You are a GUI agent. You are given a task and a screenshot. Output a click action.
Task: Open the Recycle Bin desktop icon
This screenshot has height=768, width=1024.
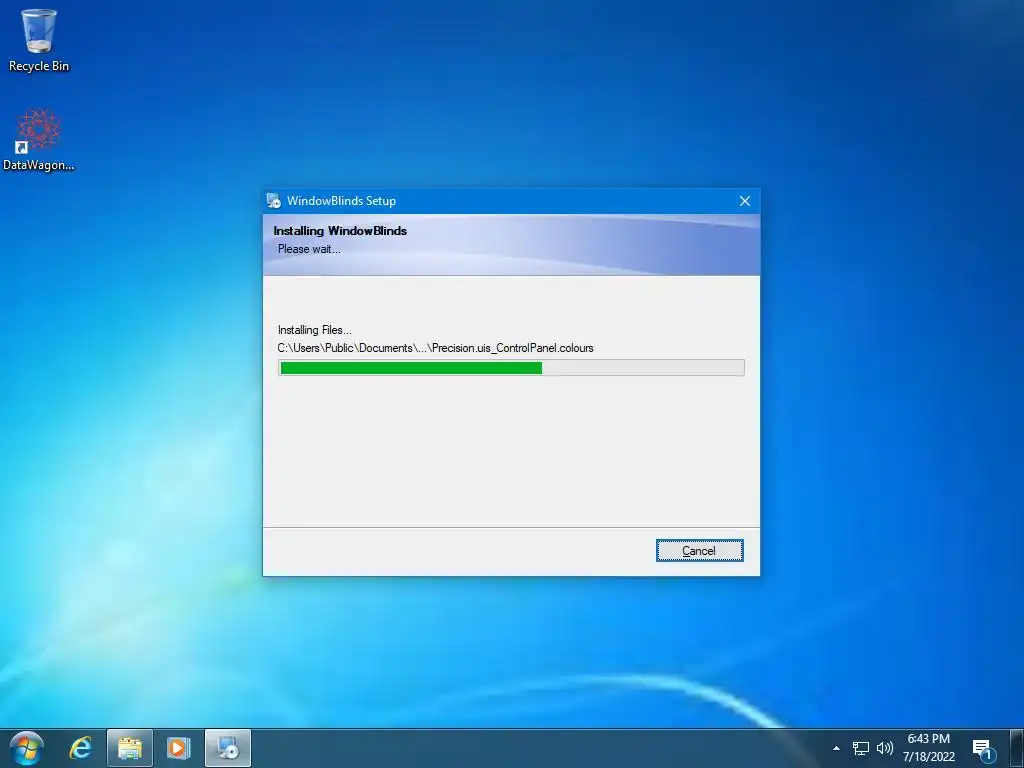coord(39,40)
